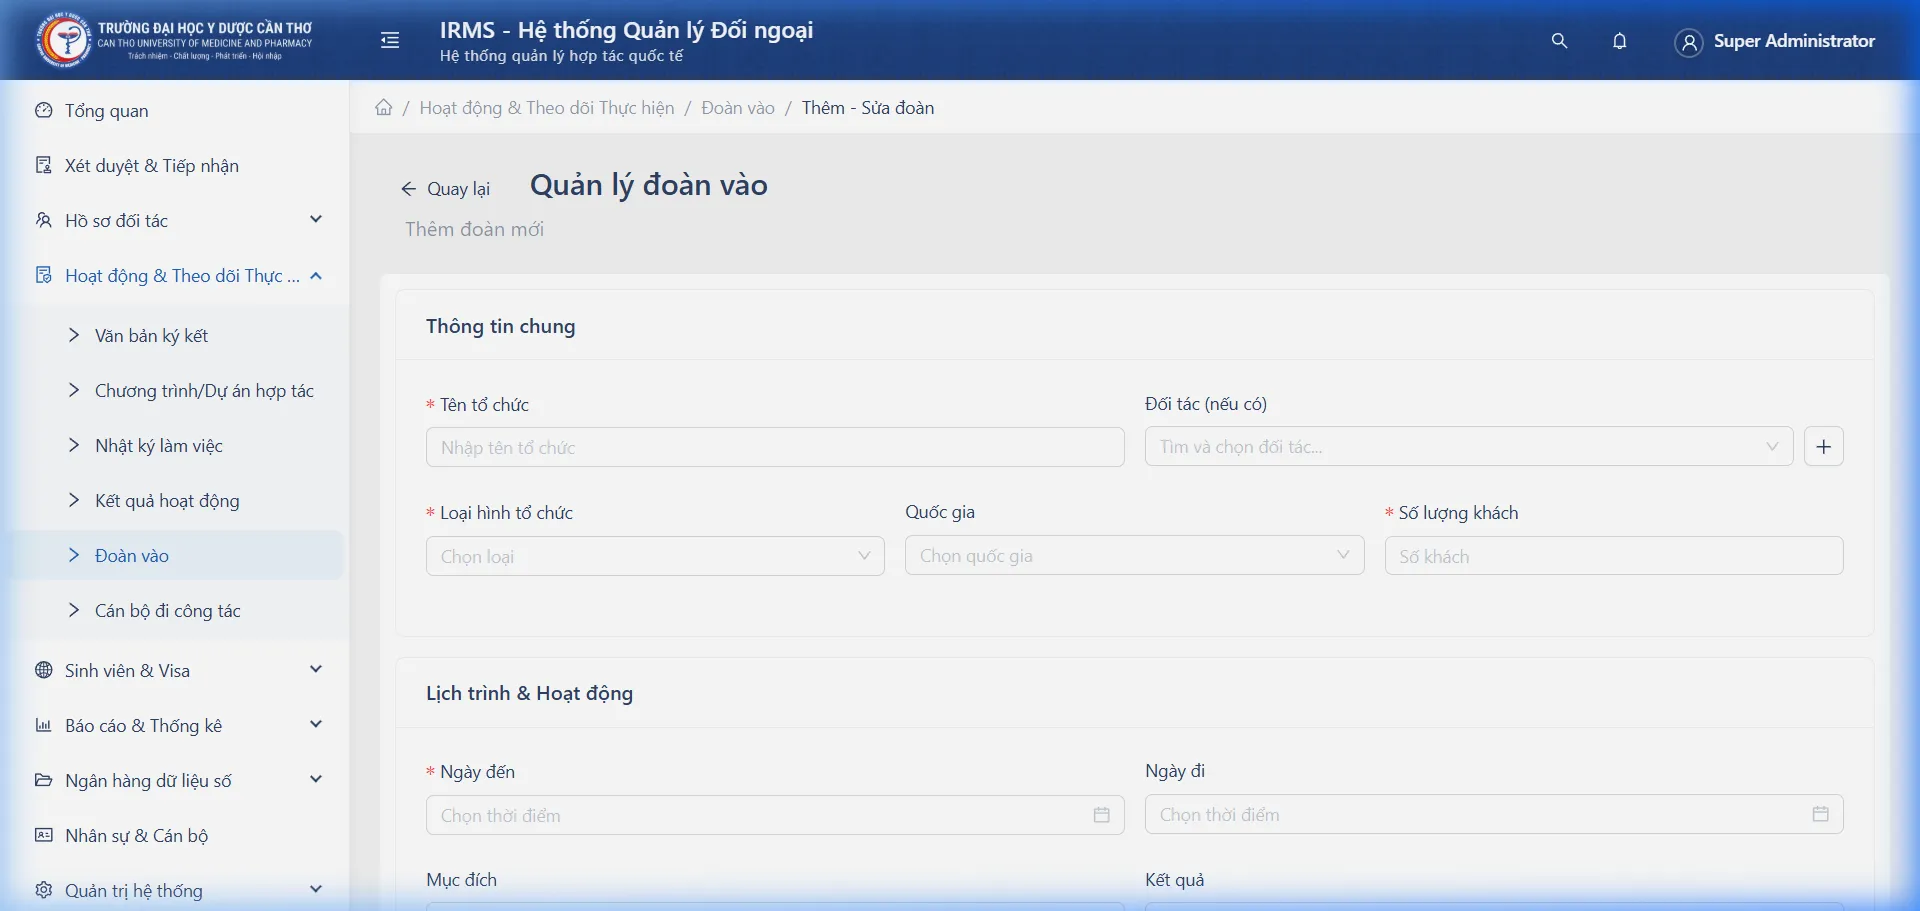Click the Quay lại back button
1920x911 pixels.
pos(446,188)
